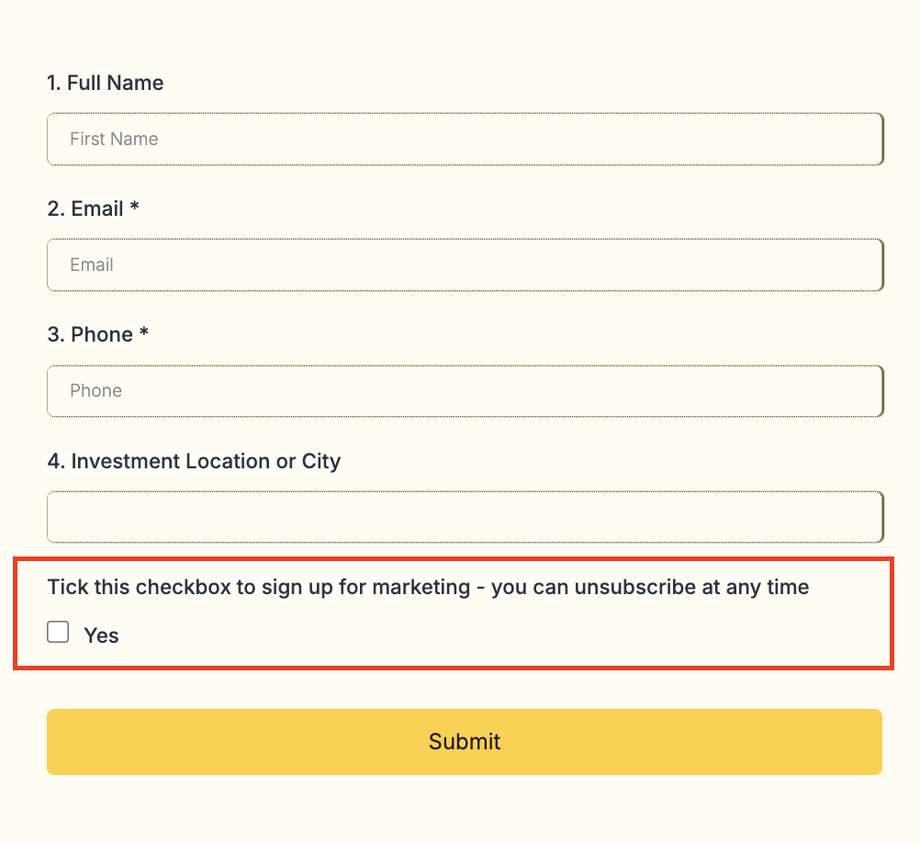This screenshot has width=920, height=843.
Task: Click the "First Name" placeholder text
Action: [x=114, y=139]
